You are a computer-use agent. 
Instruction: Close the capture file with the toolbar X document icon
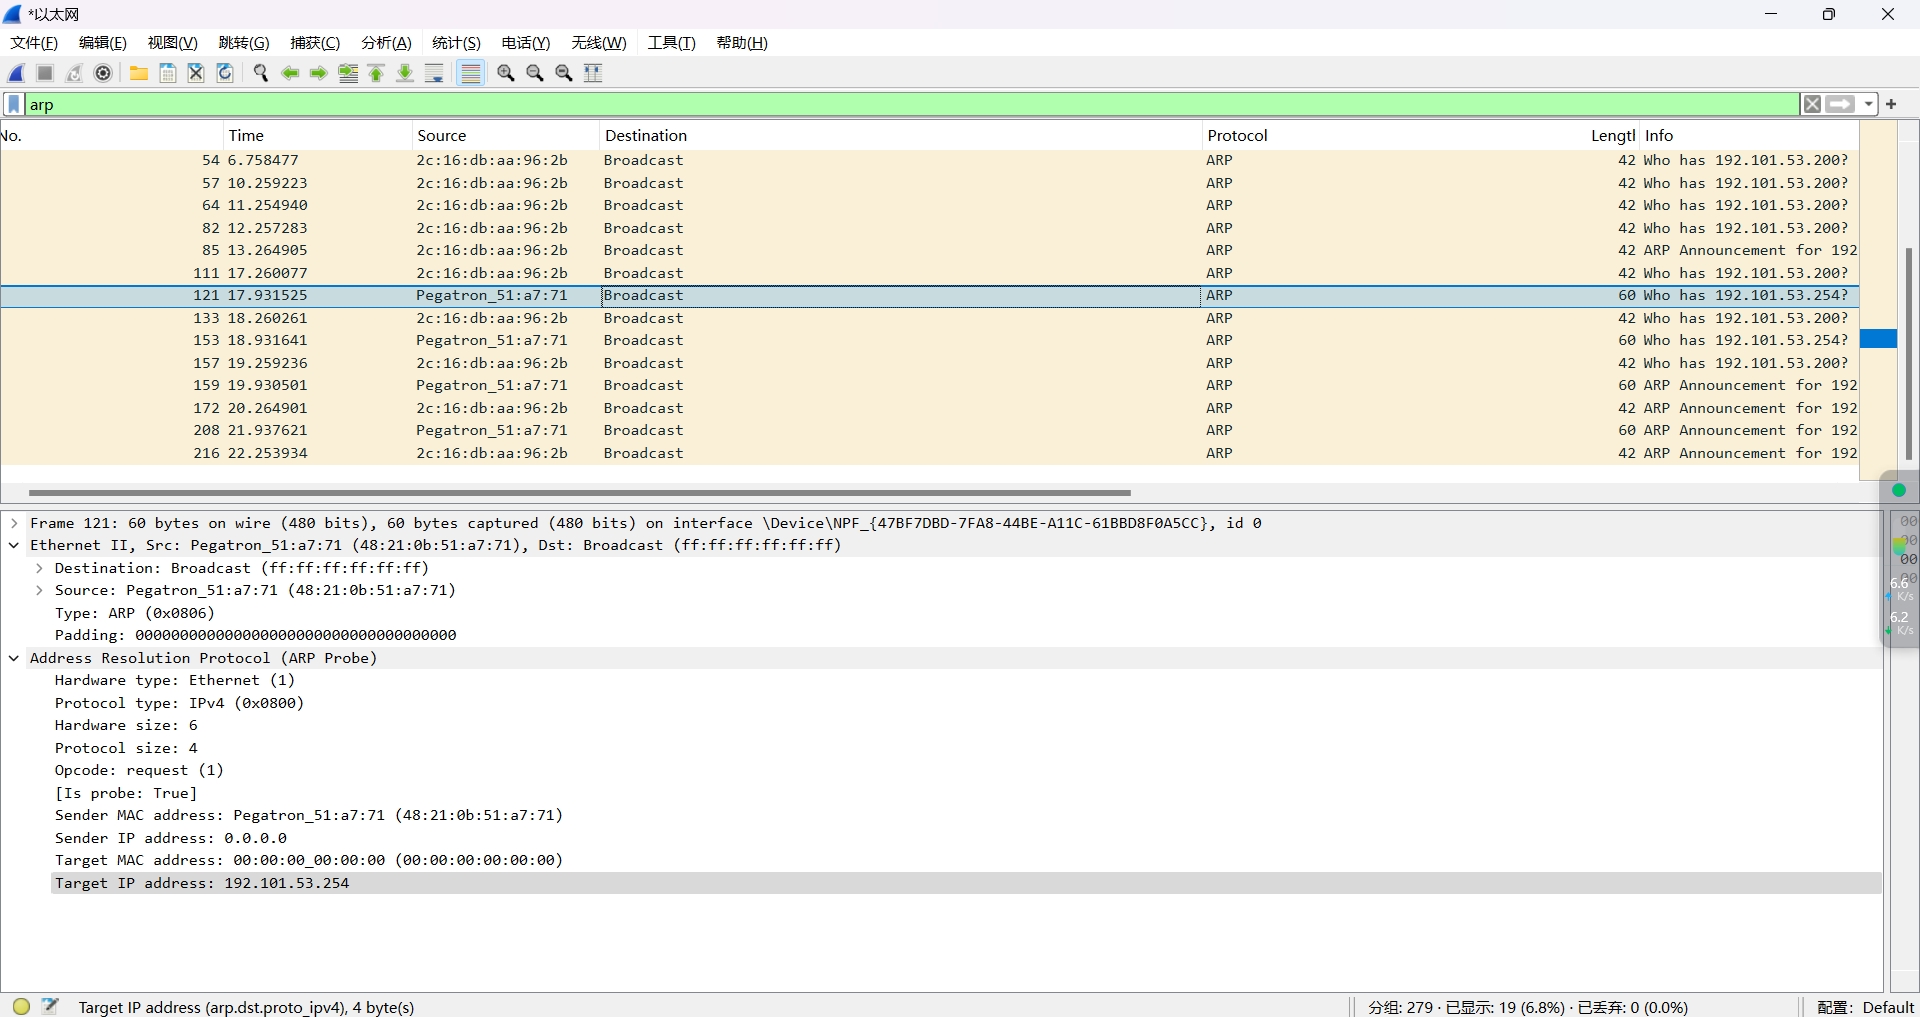coord(196,73)
